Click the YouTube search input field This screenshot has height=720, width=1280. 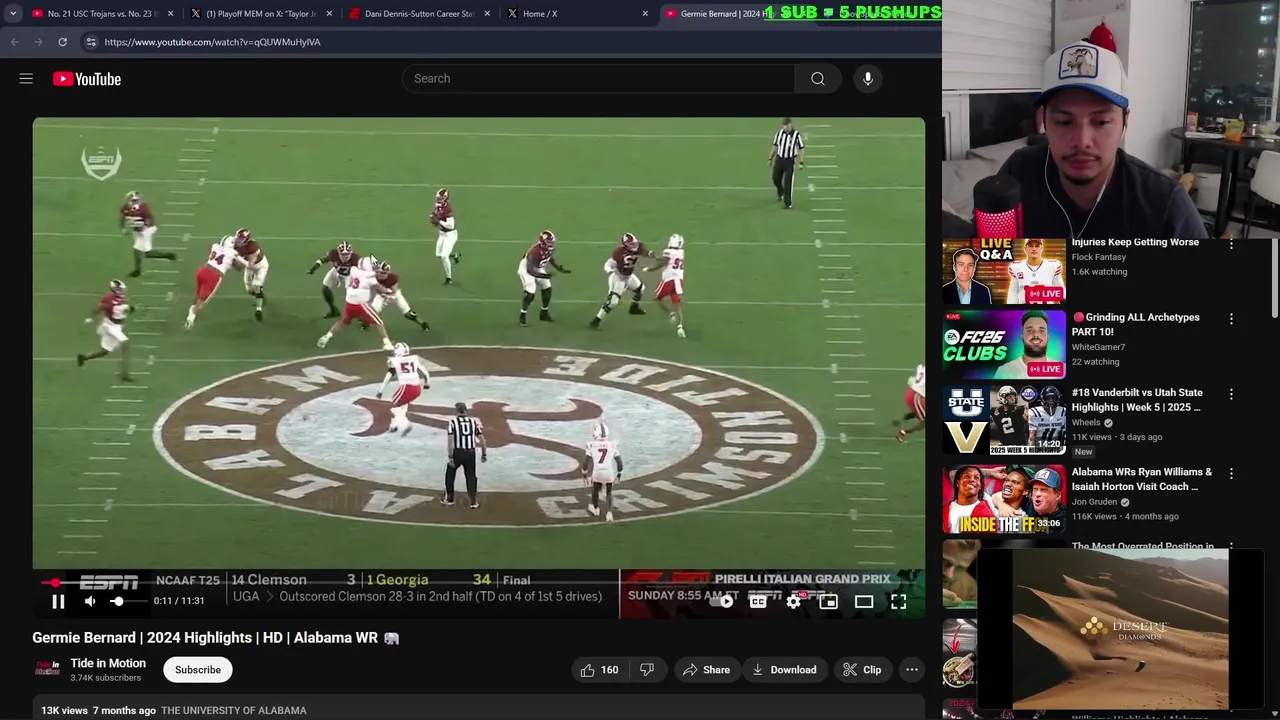[x=598, y=79]
